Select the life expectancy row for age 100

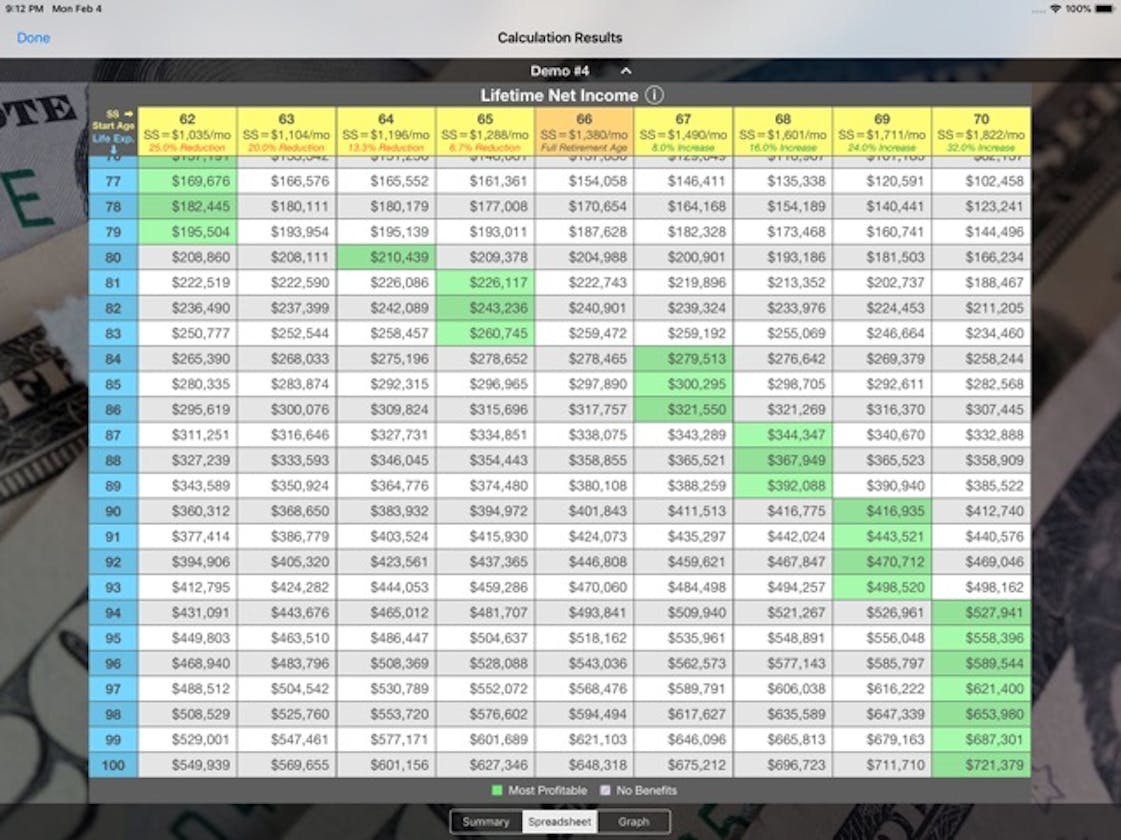[x=112, y=764]
